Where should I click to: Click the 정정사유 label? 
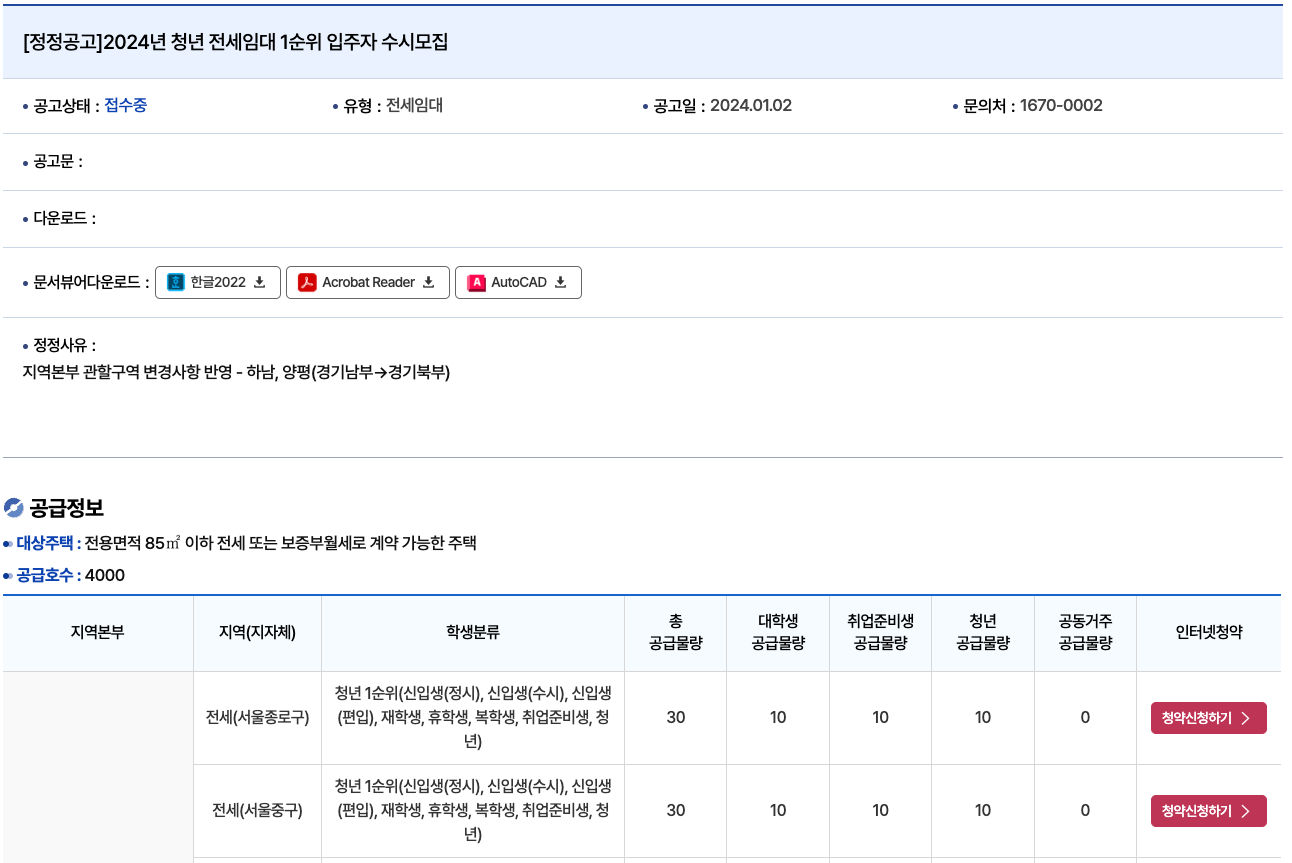pyautogui.click(x=65, y=345)
